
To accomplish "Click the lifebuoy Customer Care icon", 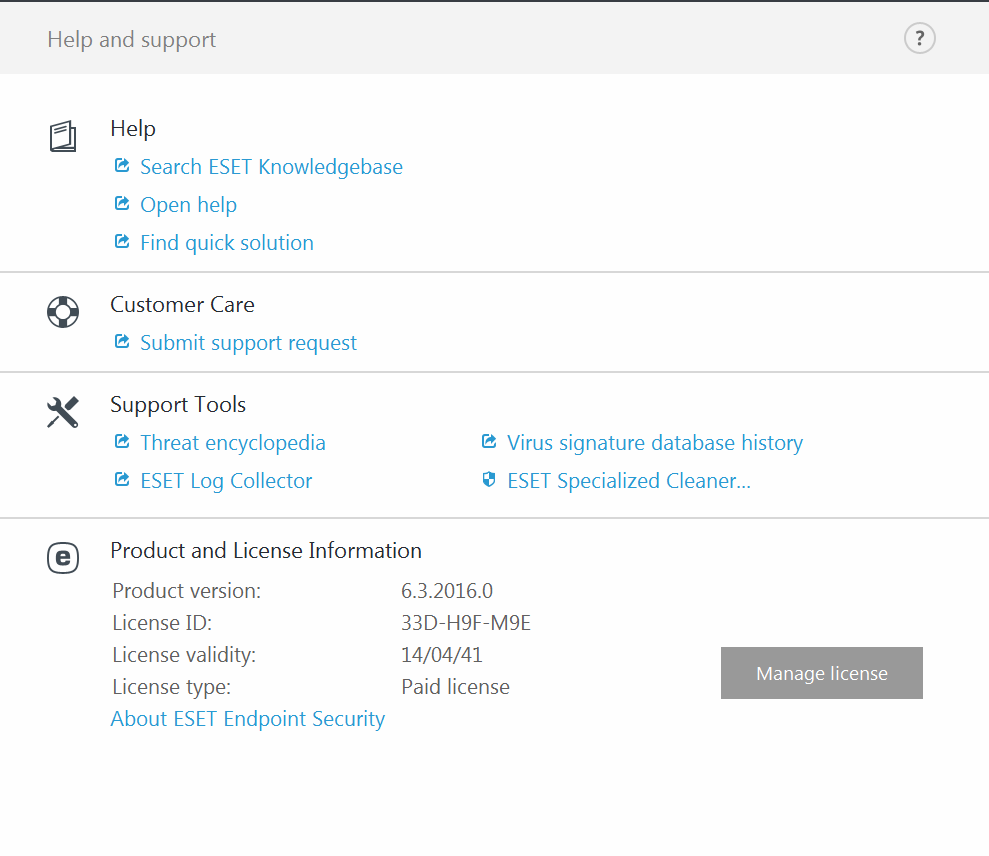I will [x=63, y=312].
